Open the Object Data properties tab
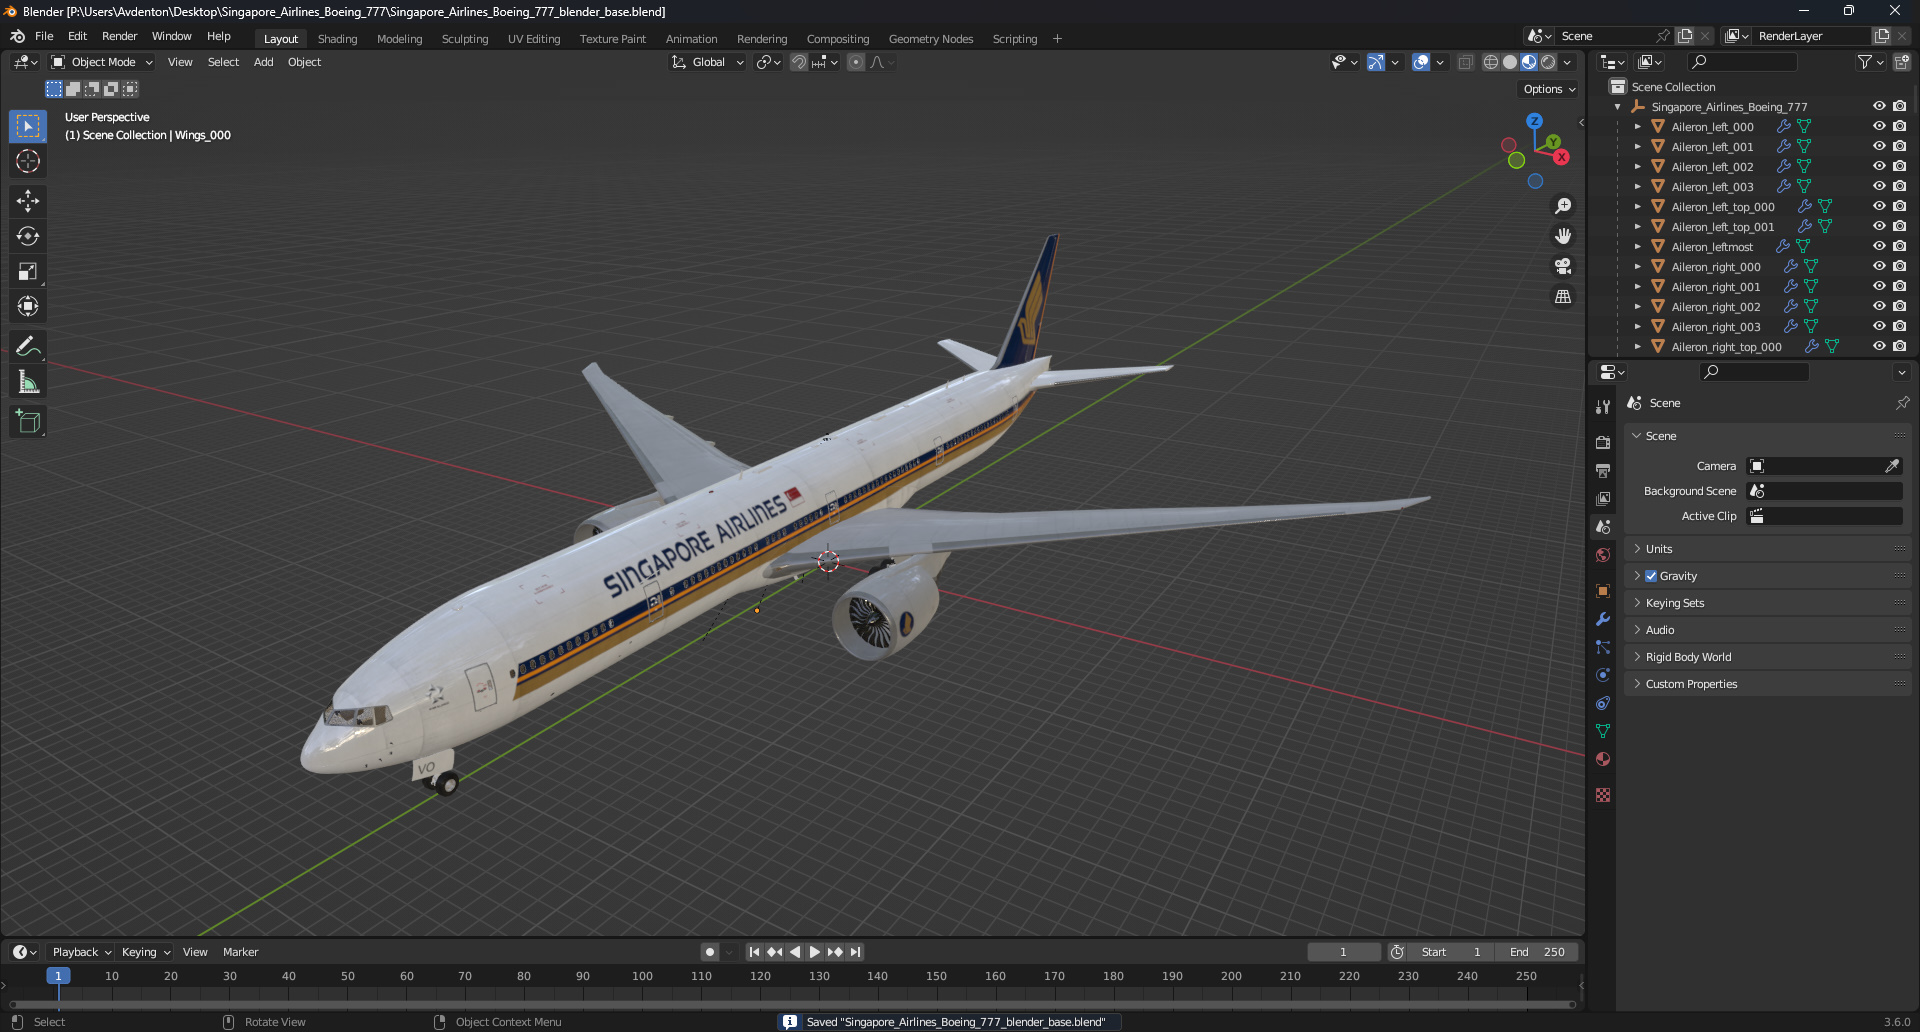1920x1032 pixels. (x=1603, y=731)
